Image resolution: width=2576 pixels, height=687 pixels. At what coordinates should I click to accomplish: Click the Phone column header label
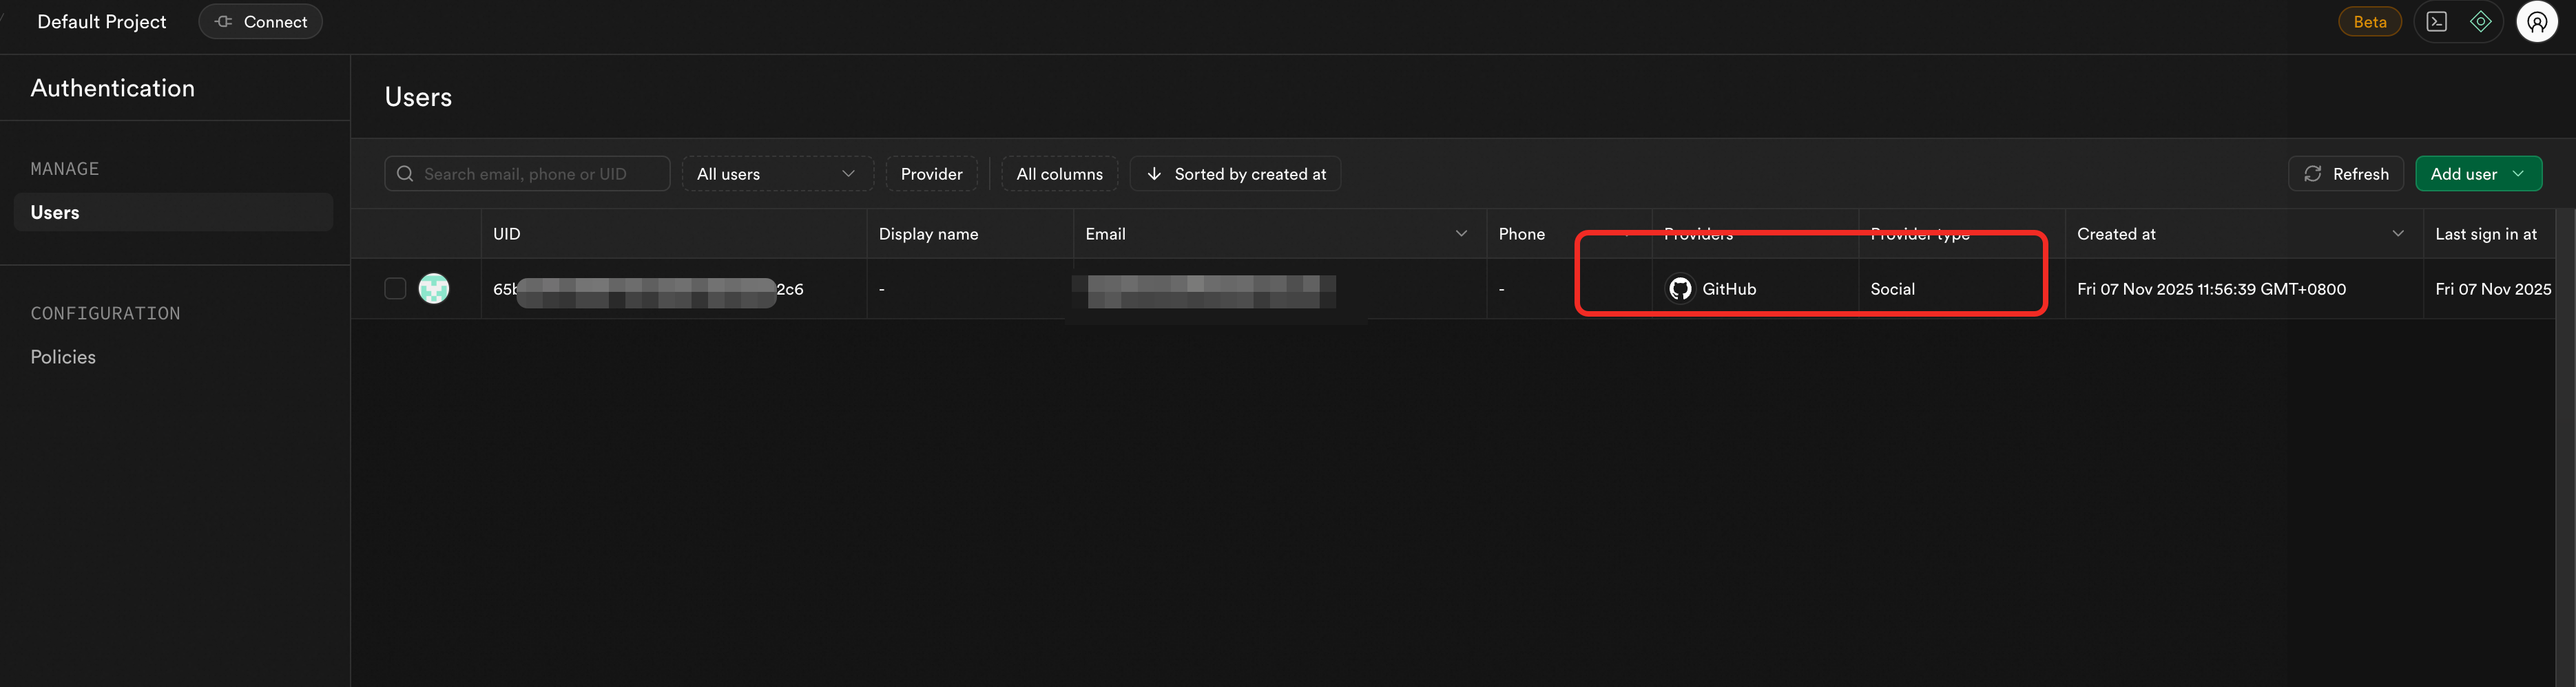pyautogui.click(x=1521, y=234)
